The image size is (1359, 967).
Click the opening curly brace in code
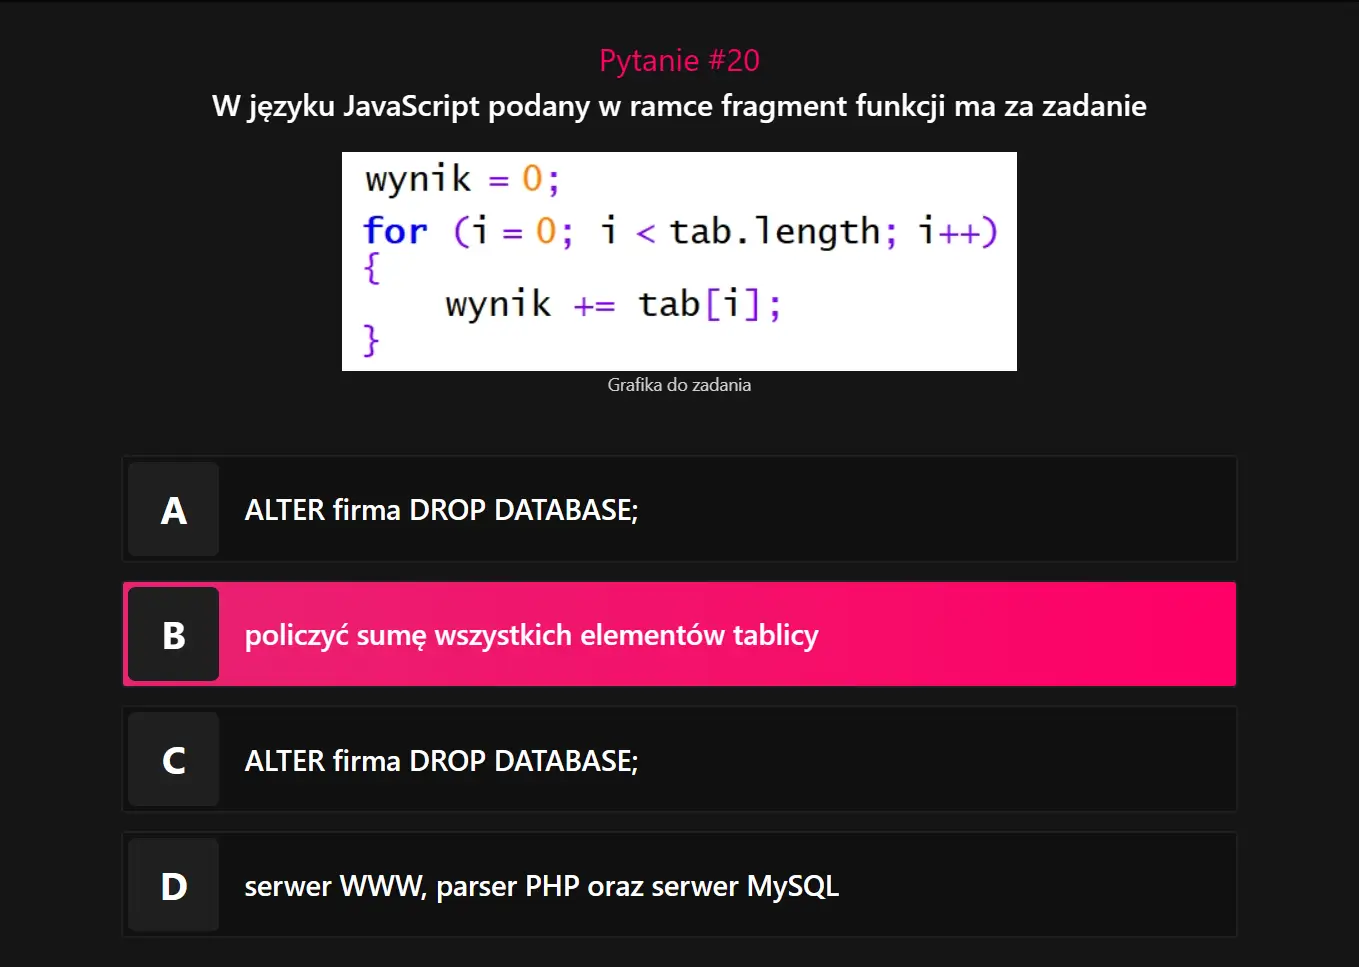(372, 267)
